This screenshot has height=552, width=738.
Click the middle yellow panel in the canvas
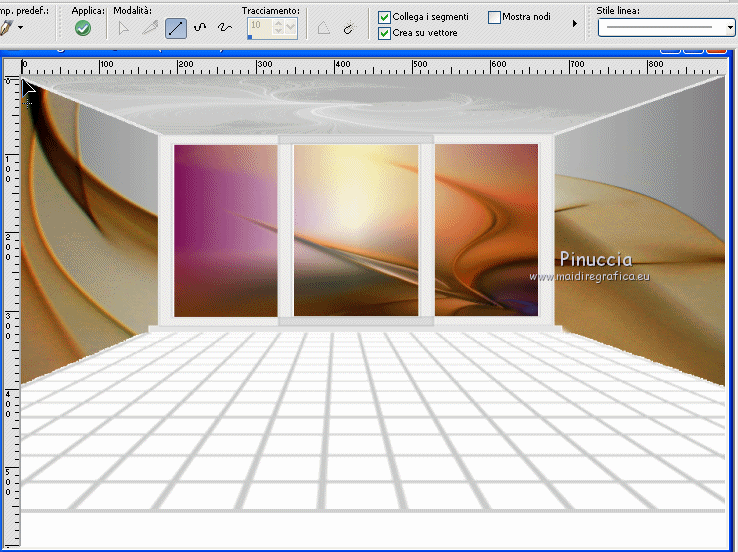click(x=356, y=230)
